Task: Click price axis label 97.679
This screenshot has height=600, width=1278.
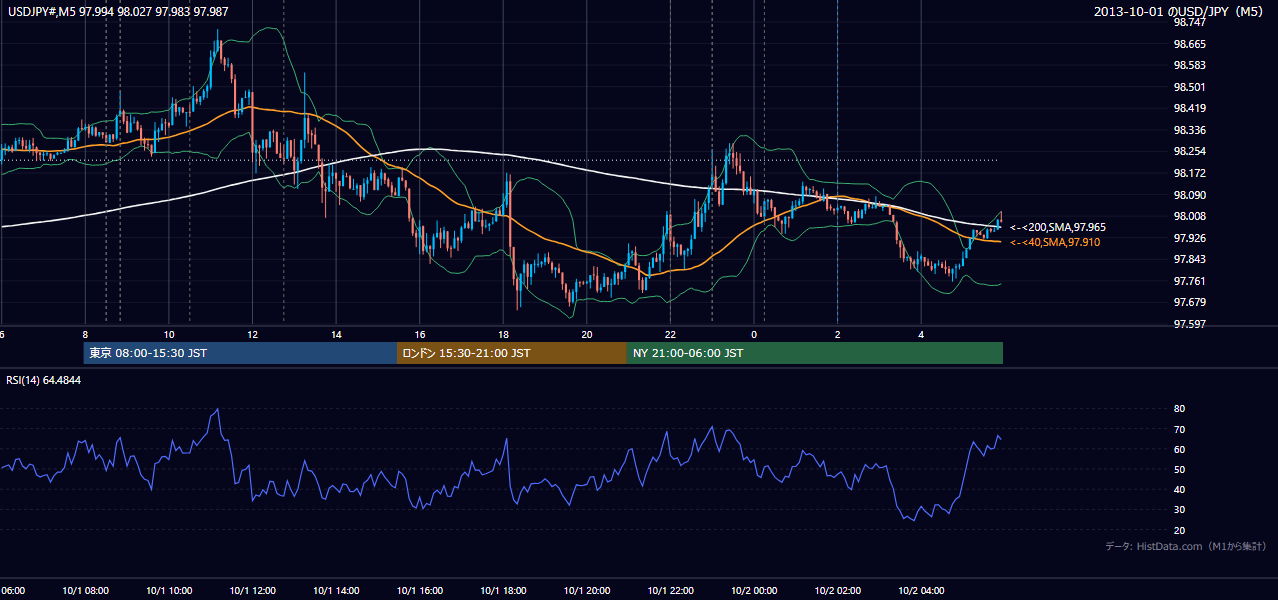Action: point(1189,302)
